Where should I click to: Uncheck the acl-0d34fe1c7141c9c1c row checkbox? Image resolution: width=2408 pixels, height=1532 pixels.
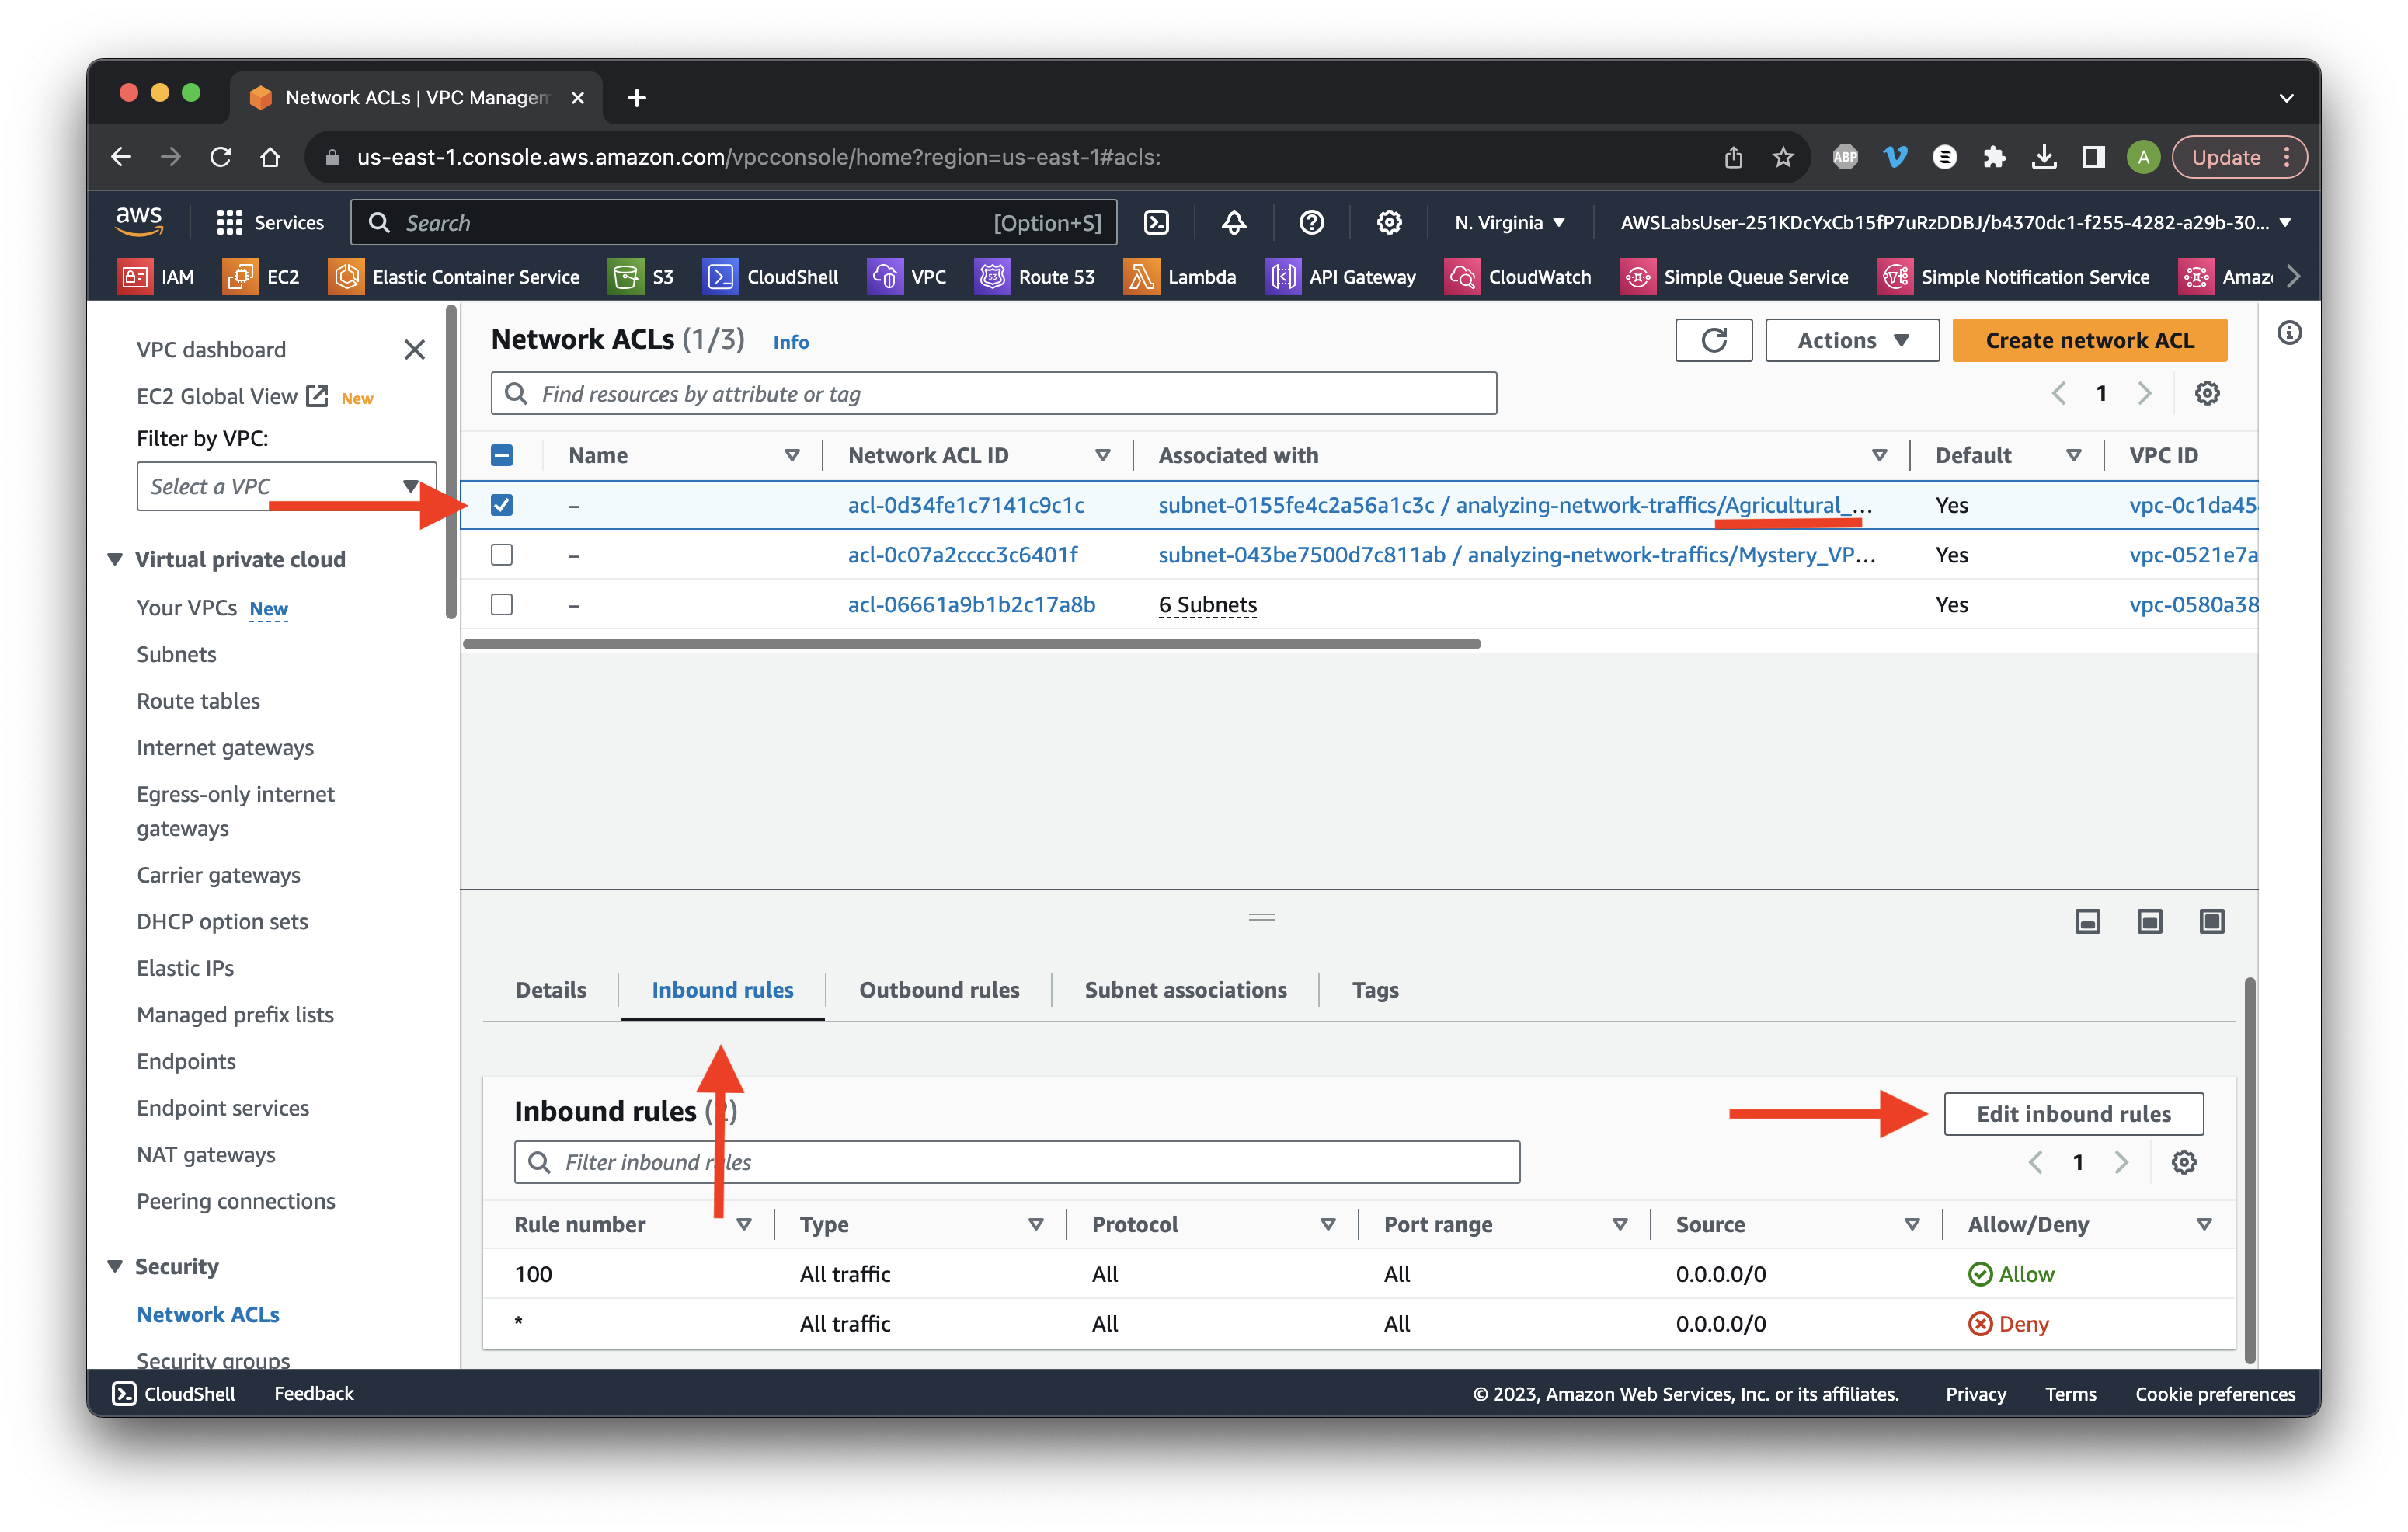502,505
